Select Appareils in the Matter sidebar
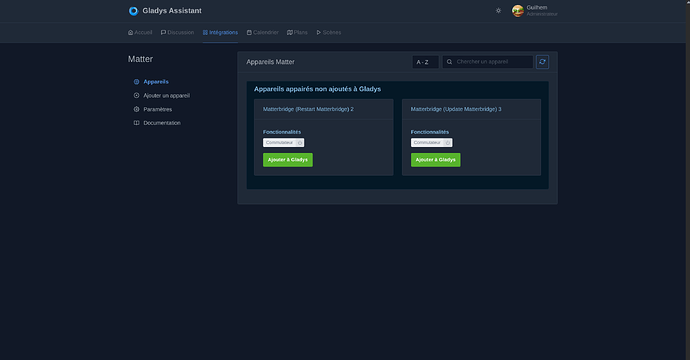 [151, 82]
